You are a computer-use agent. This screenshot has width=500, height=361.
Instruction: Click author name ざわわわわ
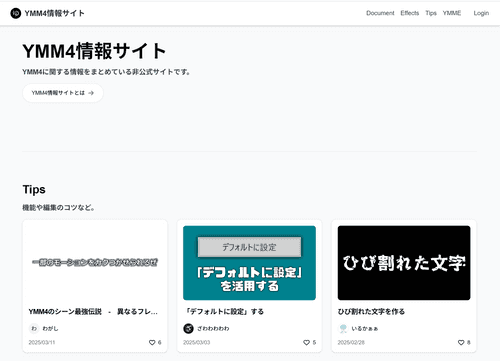click(x=213, y=328)
